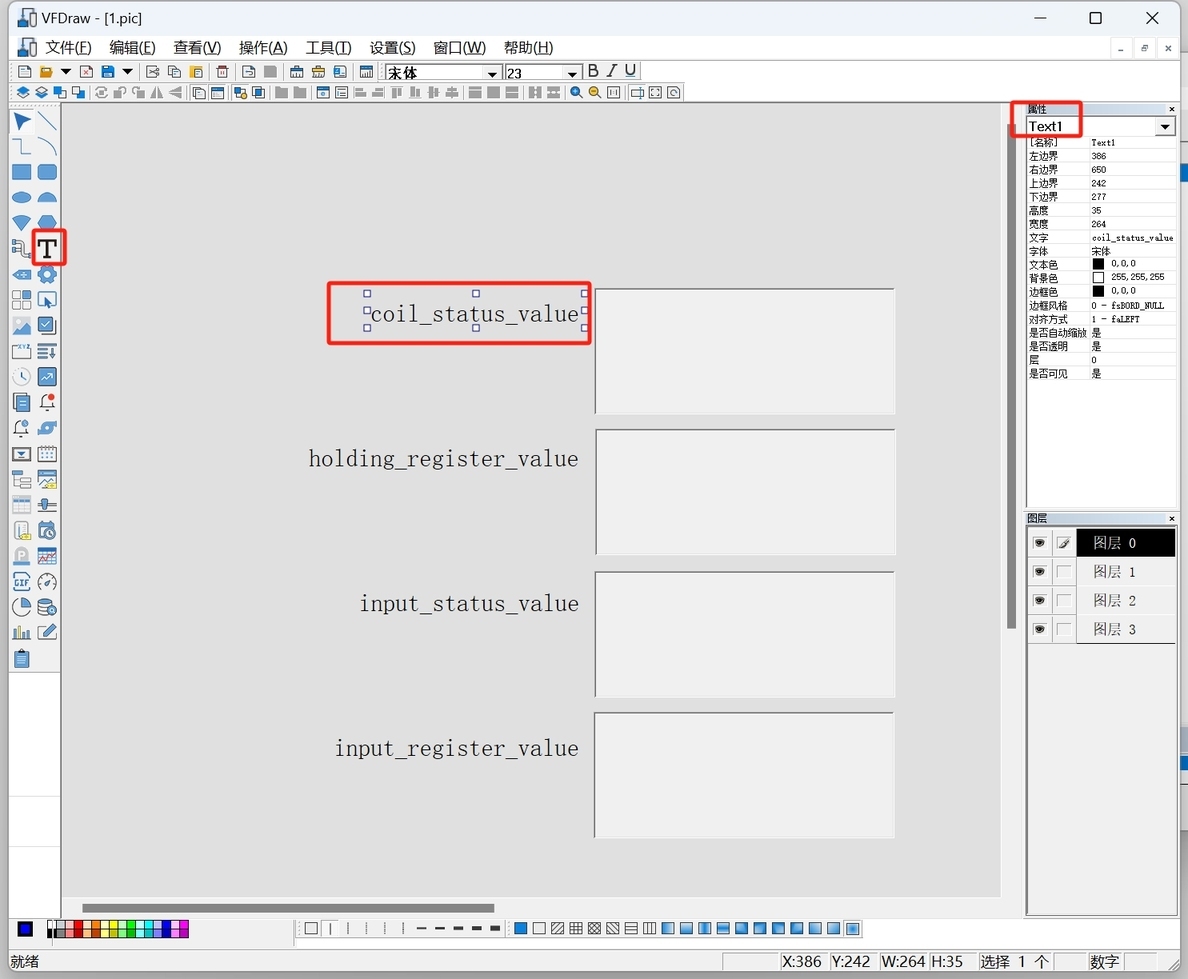Open the Text1 object selector dropdown
Viewport: 1188px width, 979px height.
pos(1165,127)
